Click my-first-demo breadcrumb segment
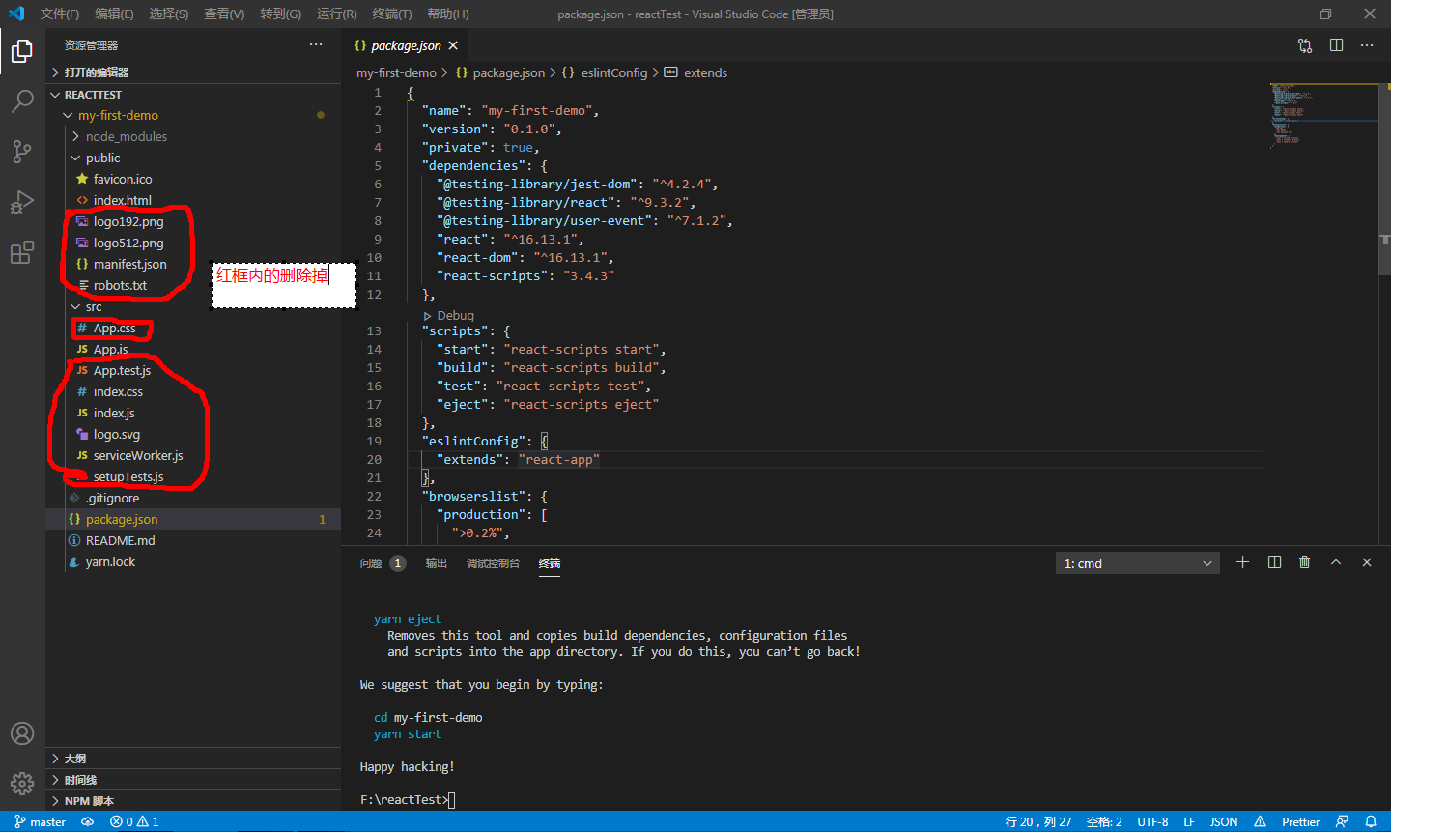 click(x=396, y=73)
